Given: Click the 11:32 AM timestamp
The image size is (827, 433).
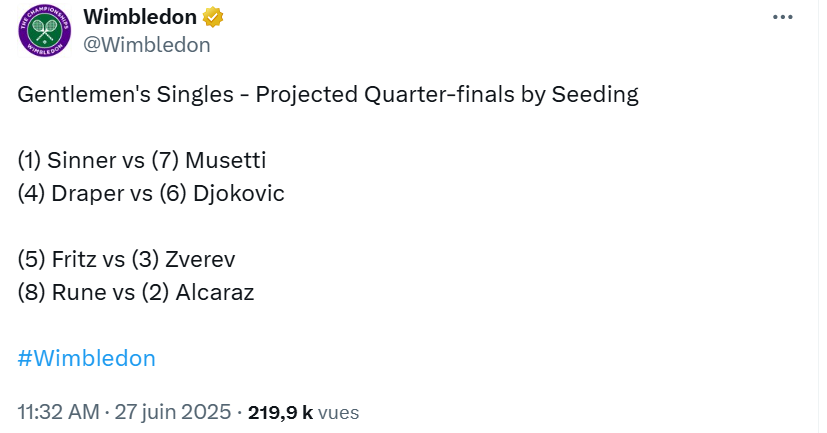Looking at the screenshot, I should point(59,412).
